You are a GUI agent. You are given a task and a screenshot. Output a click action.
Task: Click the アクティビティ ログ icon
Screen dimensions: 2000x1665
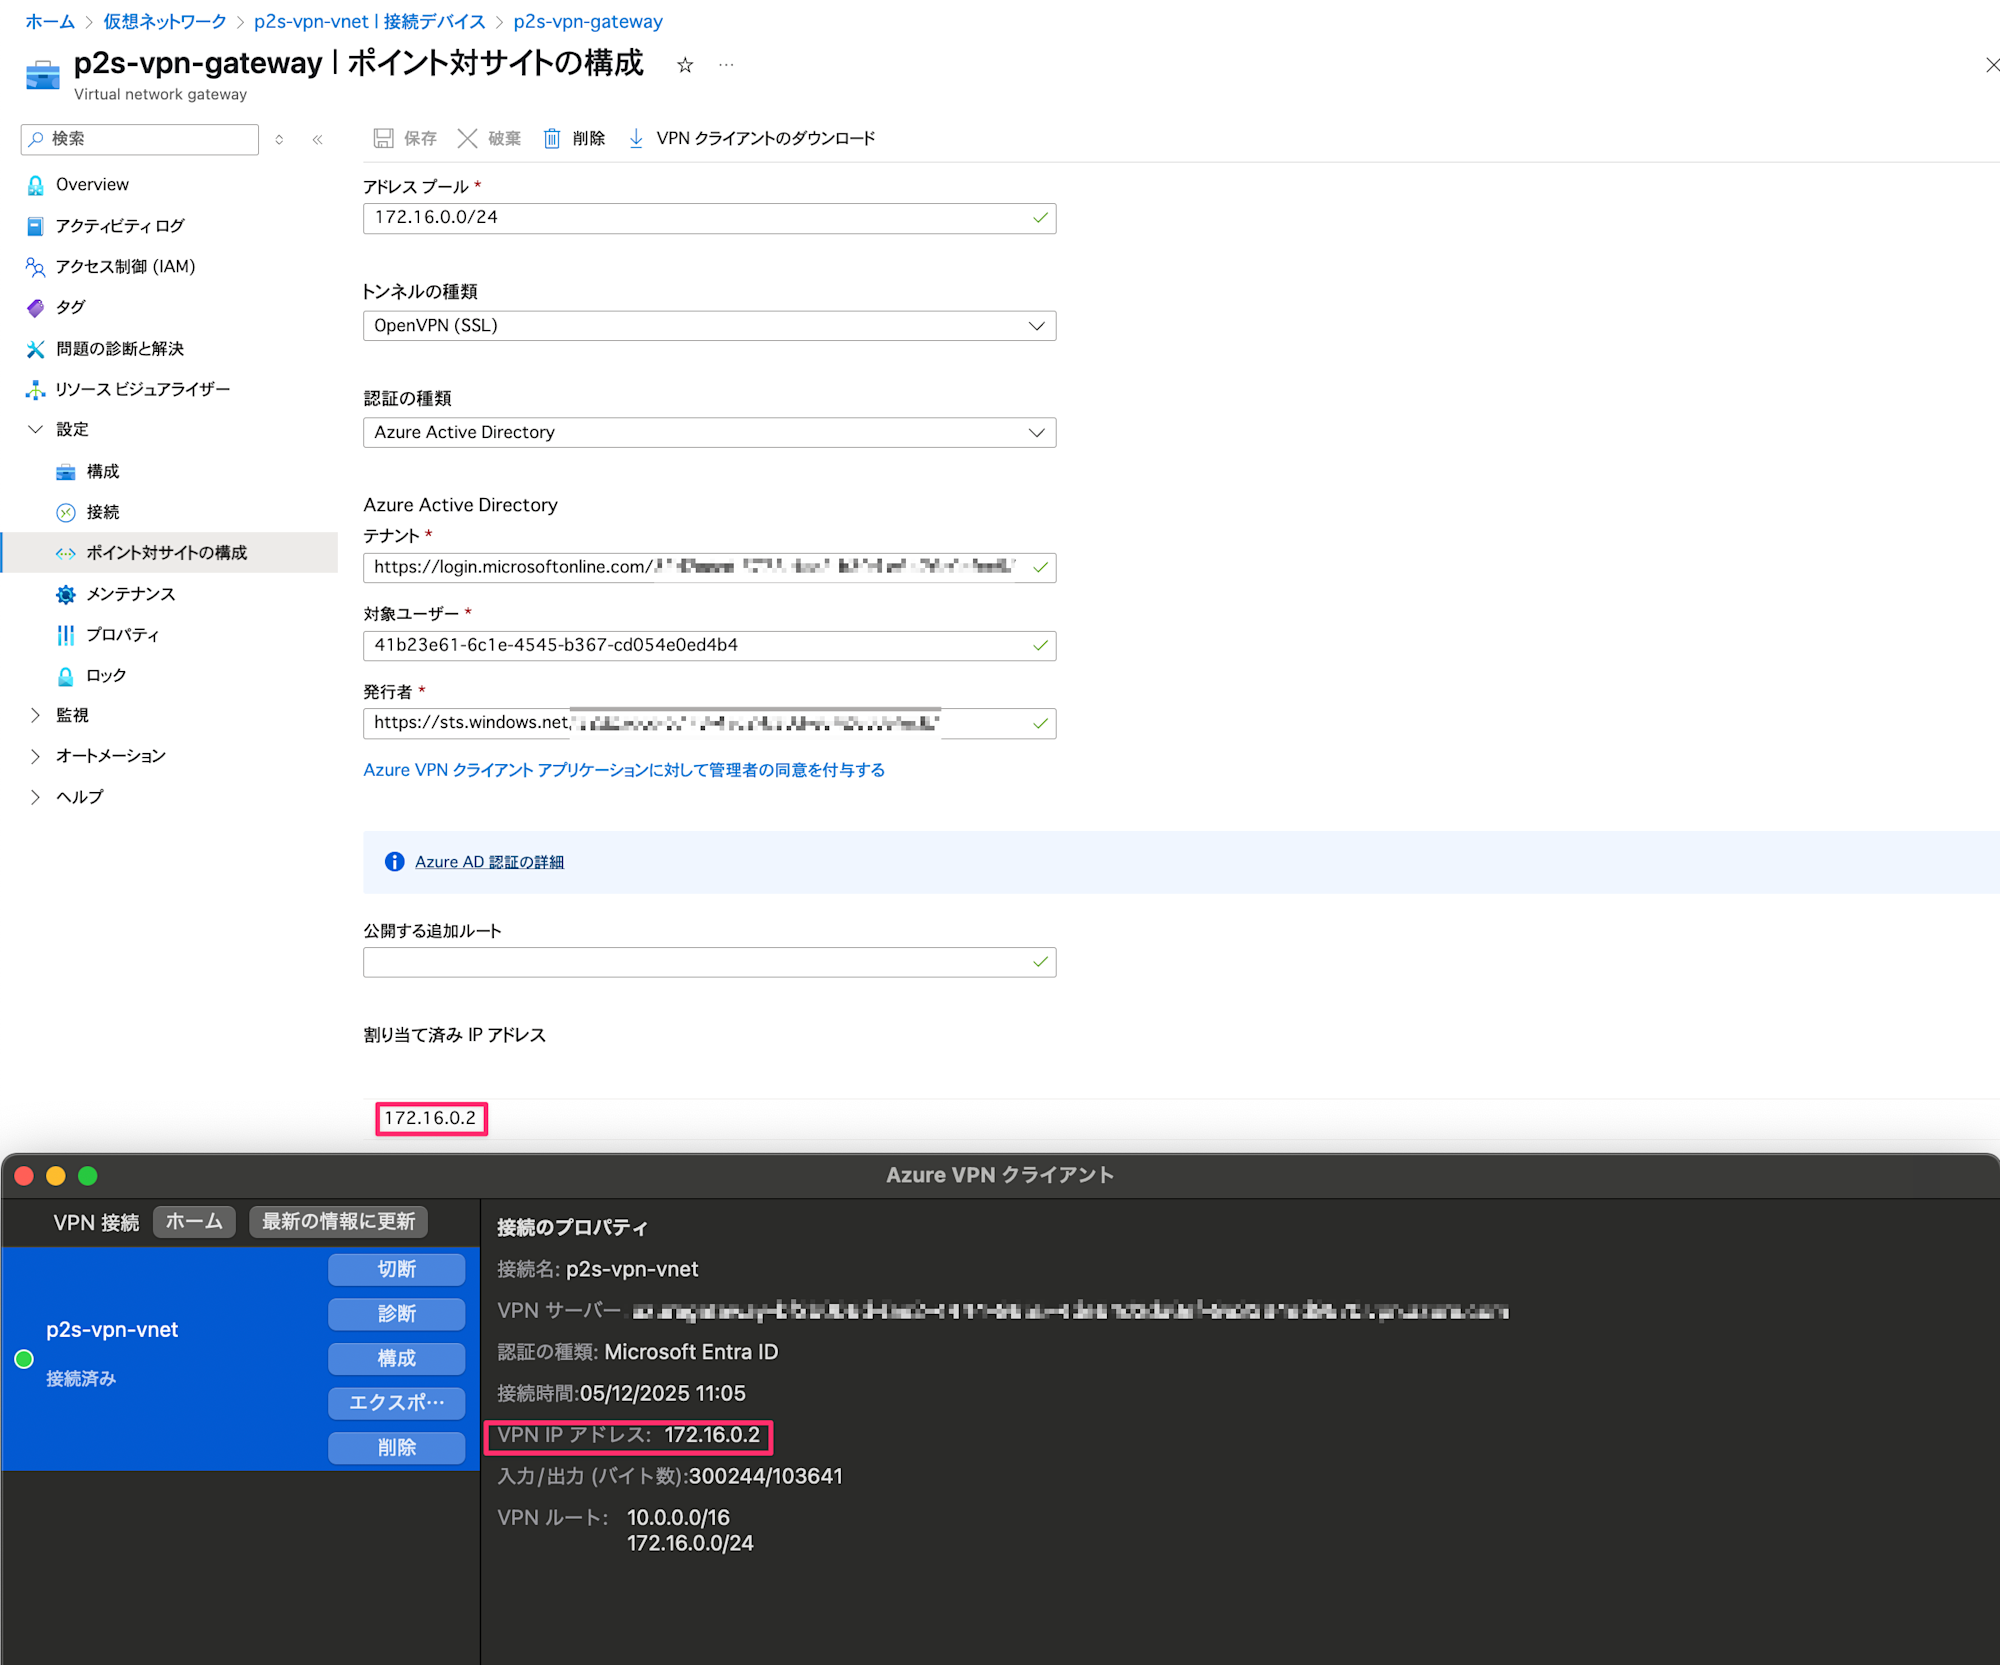pyautogui.click(x=35, y=226)
